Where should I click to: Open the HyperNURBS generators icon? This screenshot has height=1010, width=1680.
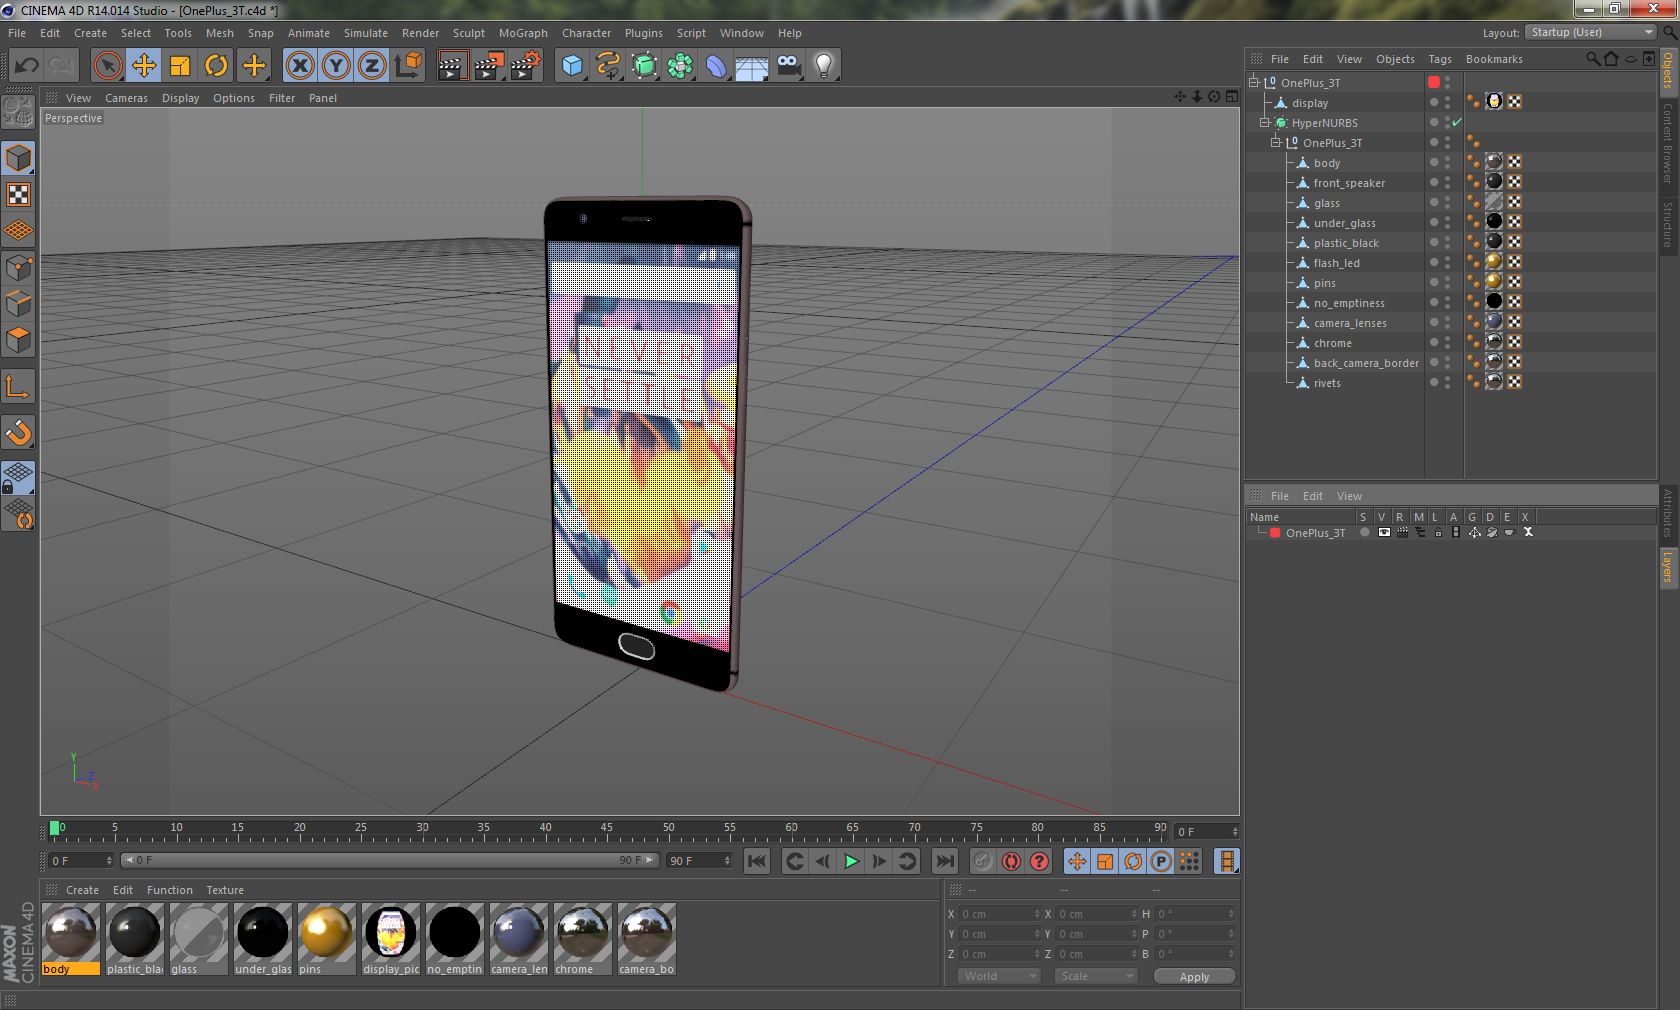pos(645,66)
